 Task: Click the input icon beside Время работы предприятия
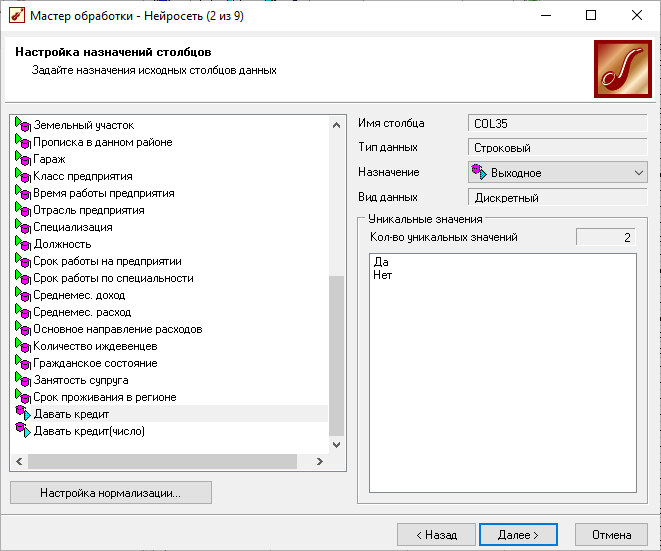point(23,193)
